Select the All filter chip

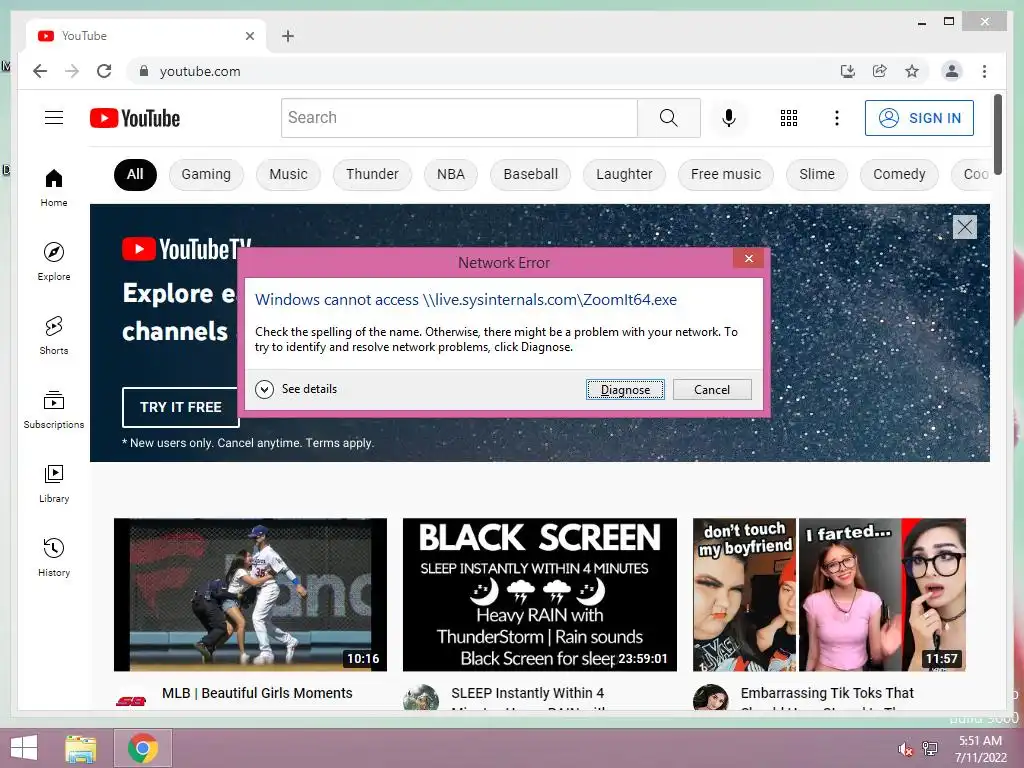pyautogui.click(x=135, y=174)
